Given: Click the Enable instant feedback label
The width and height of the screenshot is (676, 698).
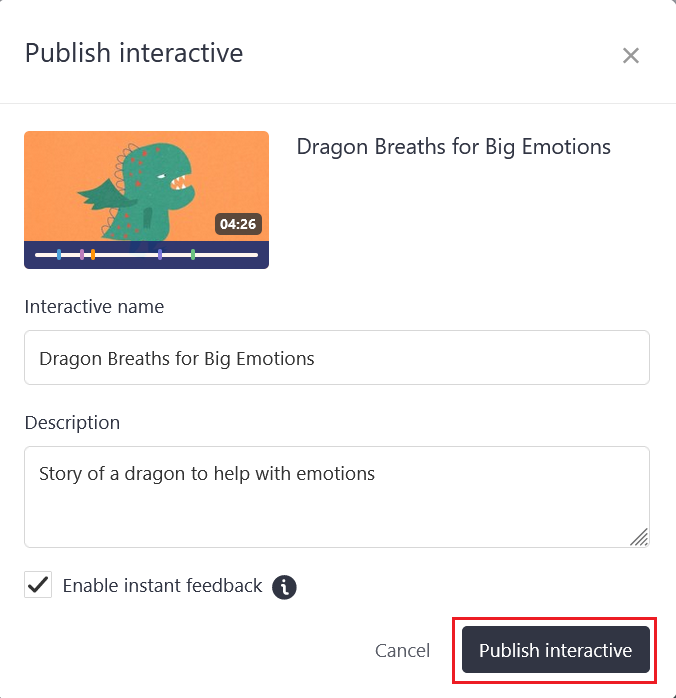Looking at the screenshot, I should point(162,585).
